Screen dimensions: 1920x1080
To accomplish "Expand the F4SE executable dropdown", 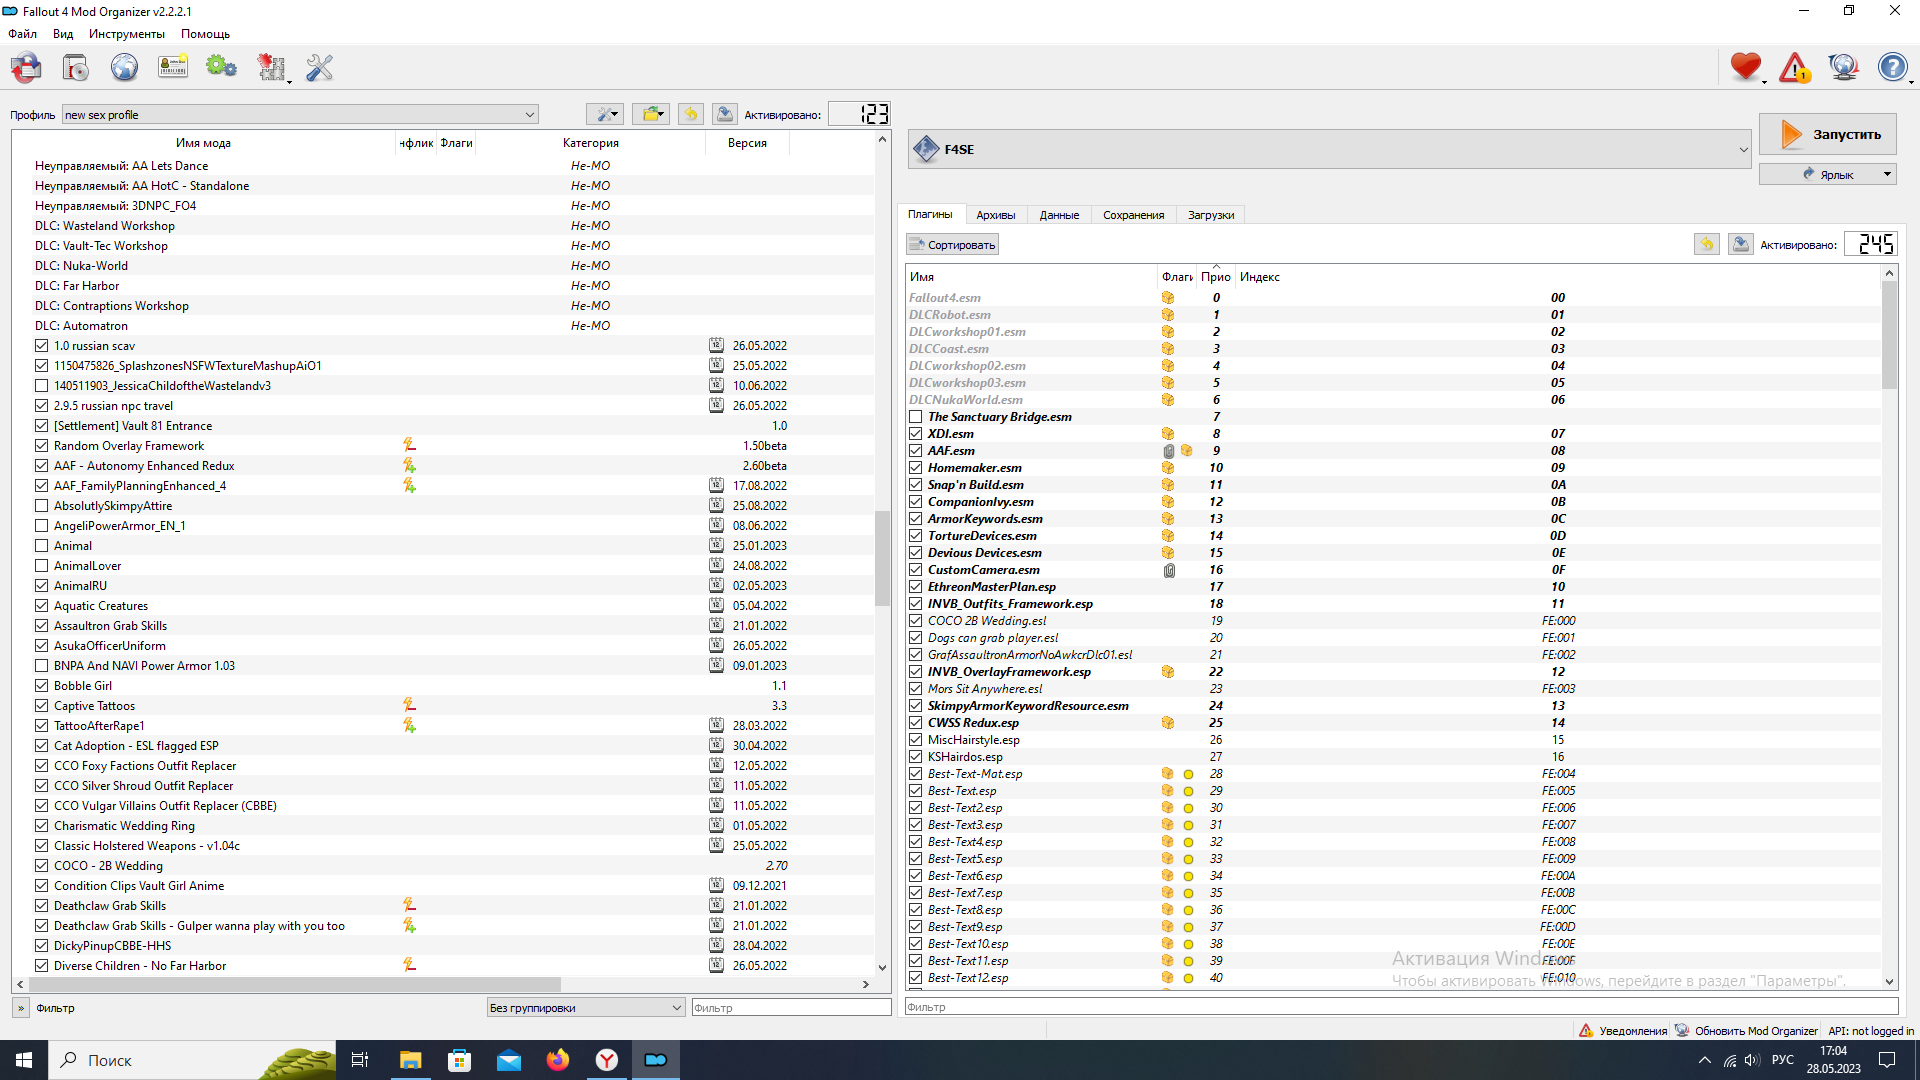I will (1743, 150).
